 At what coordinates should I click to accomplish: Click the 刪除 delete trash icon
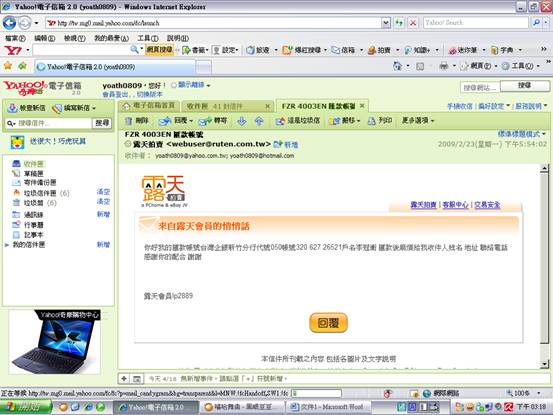pyautogui.click(x=129, y=121)
